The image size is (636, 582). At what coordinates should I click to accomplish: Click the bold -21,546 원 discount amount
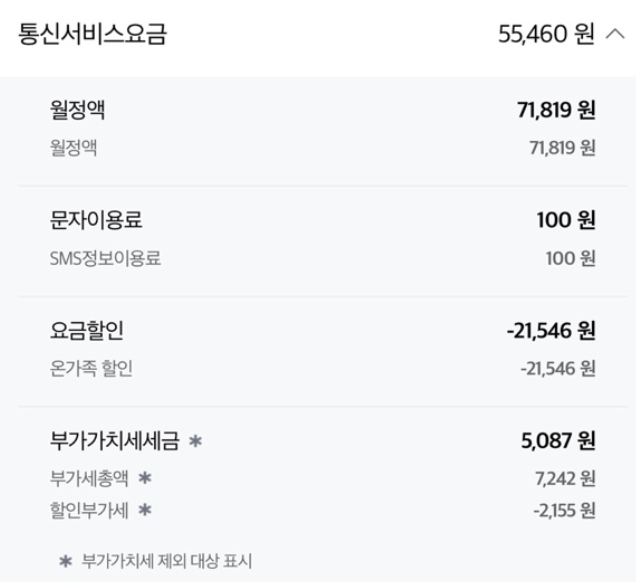click(551, 331)
